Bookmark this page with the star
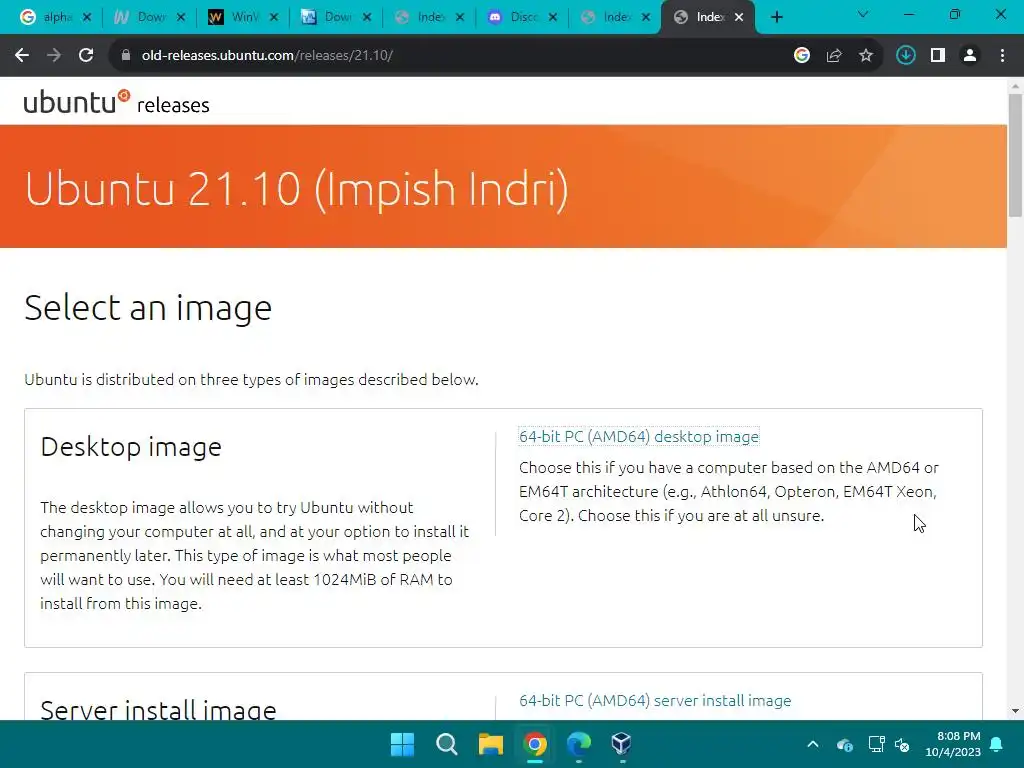This screenshot has width=1024, height=768. (x=866, y=56)
